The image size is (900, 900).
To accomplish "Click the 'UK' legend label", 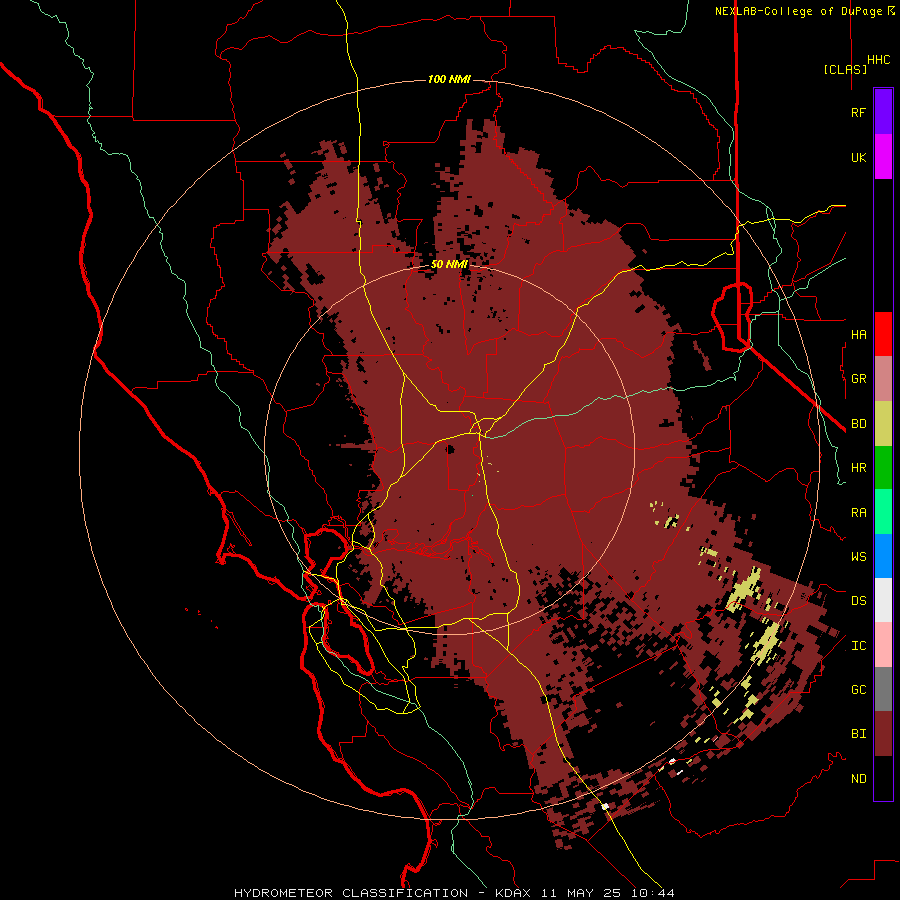I will pos(858,157).
